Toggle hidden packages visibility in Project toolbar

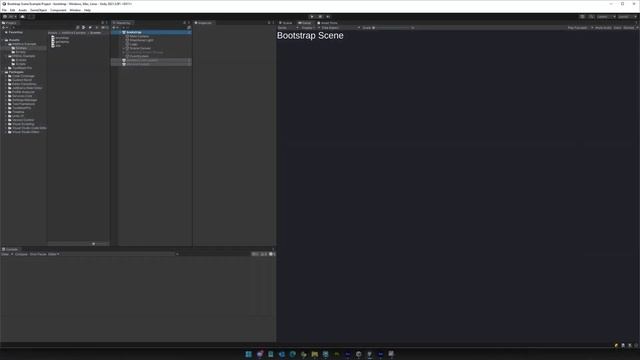pyautogui.click(x=104, y=27)
